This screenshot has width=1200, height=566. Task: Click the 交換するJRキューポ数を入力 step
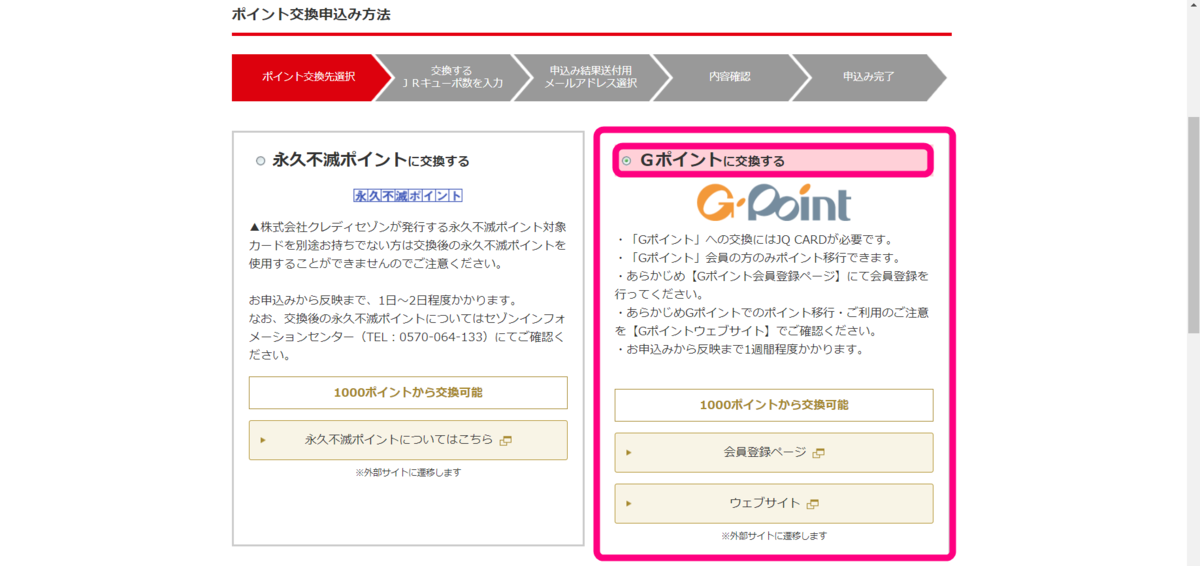click(451, 77)
